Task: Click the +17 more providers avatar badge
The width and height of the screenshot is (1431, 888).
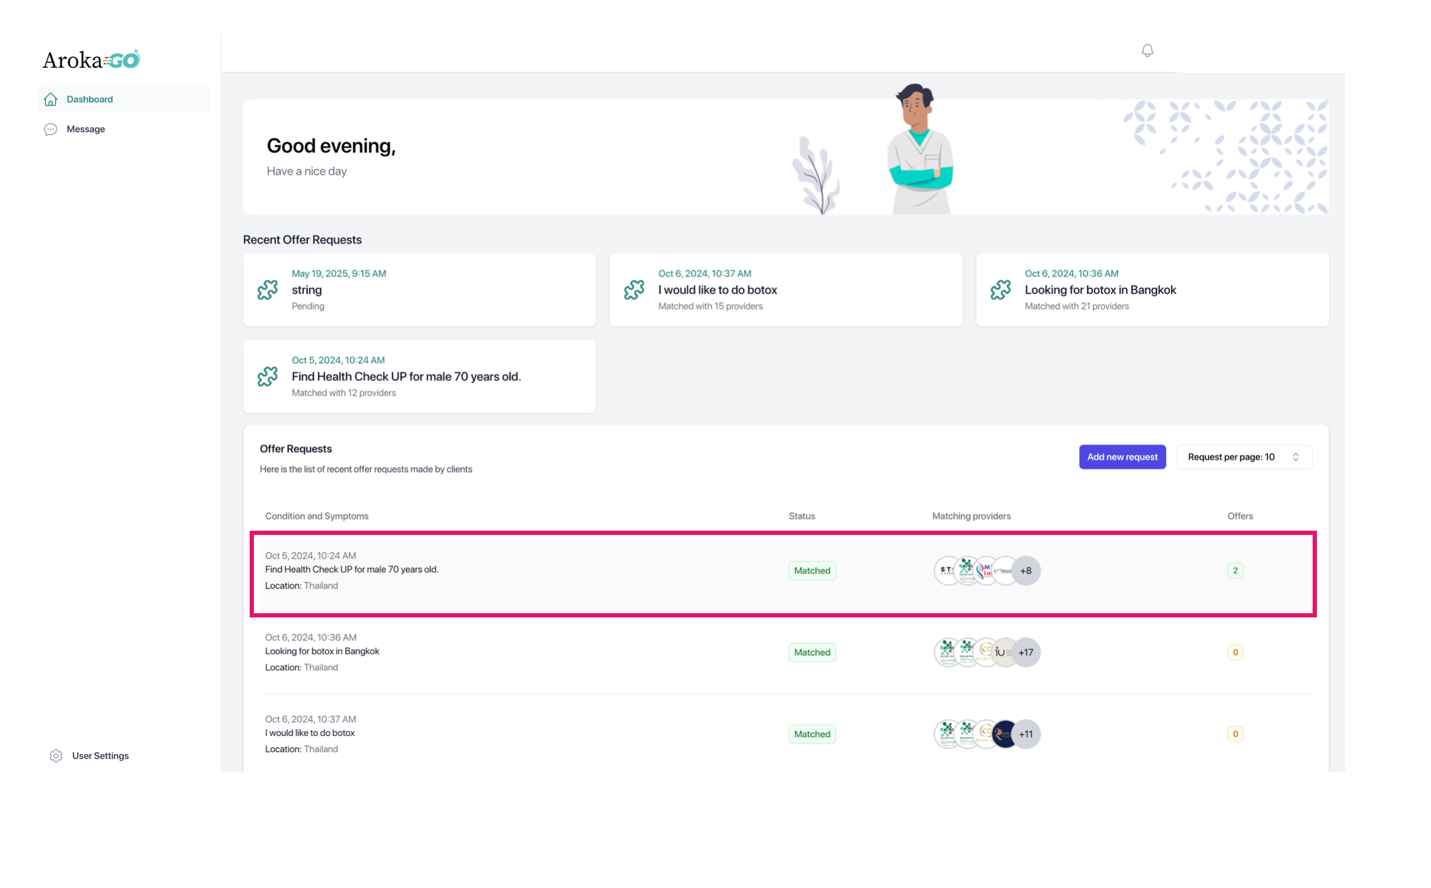Action: pos(1026,652)
